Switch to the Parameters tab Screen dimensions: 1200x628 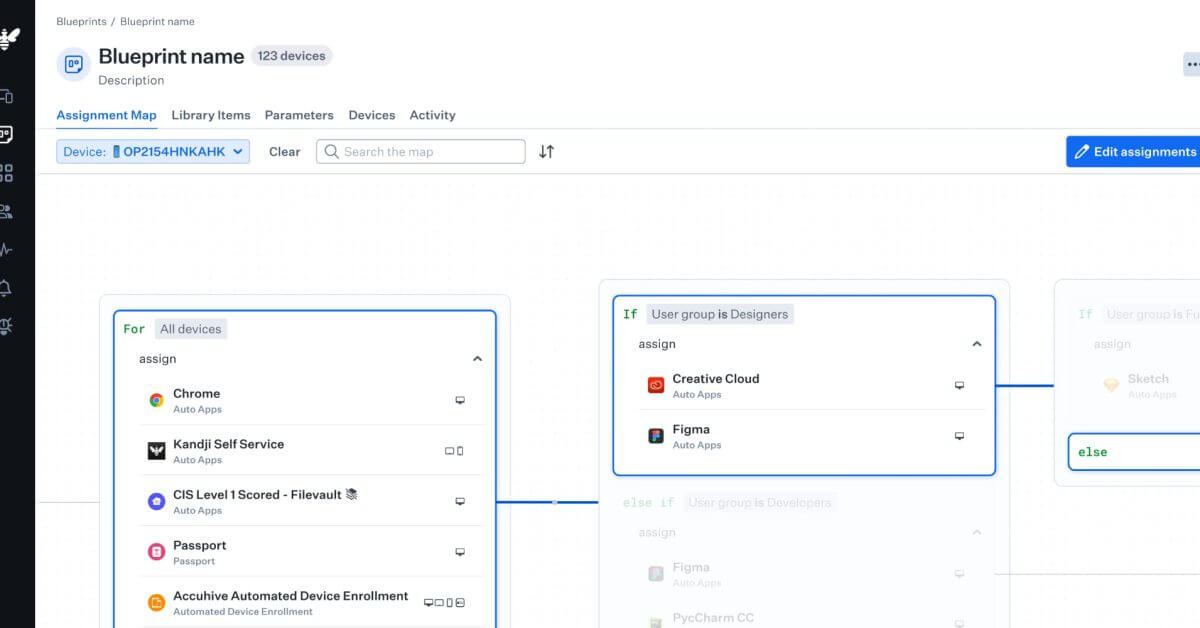pyautogui.click(x=299, y=115)
